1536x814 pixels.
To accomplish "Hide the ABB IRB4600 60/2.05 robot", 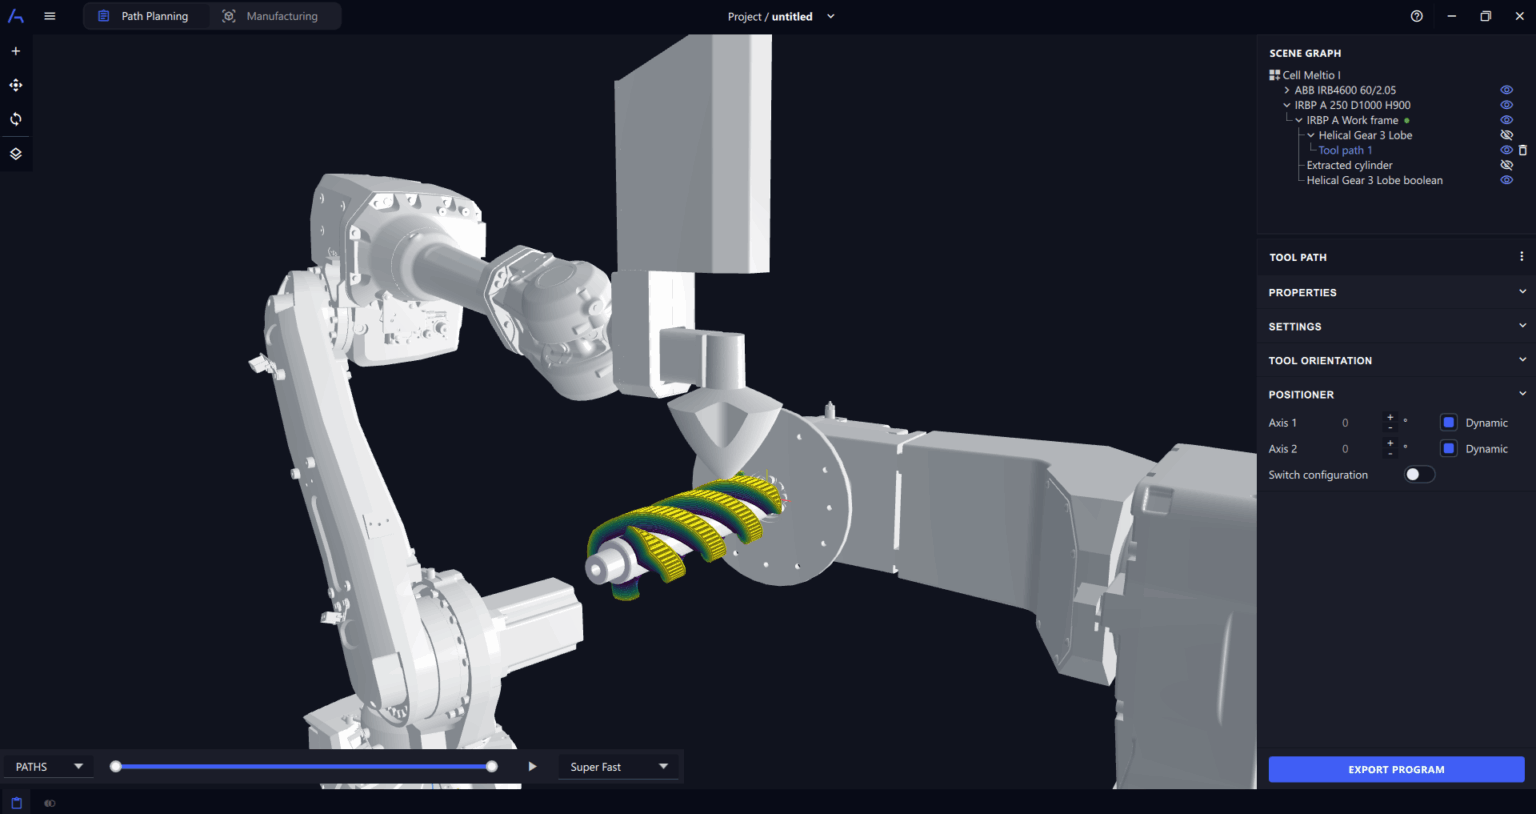I will pyautogui.click(x=1507, y=89).
